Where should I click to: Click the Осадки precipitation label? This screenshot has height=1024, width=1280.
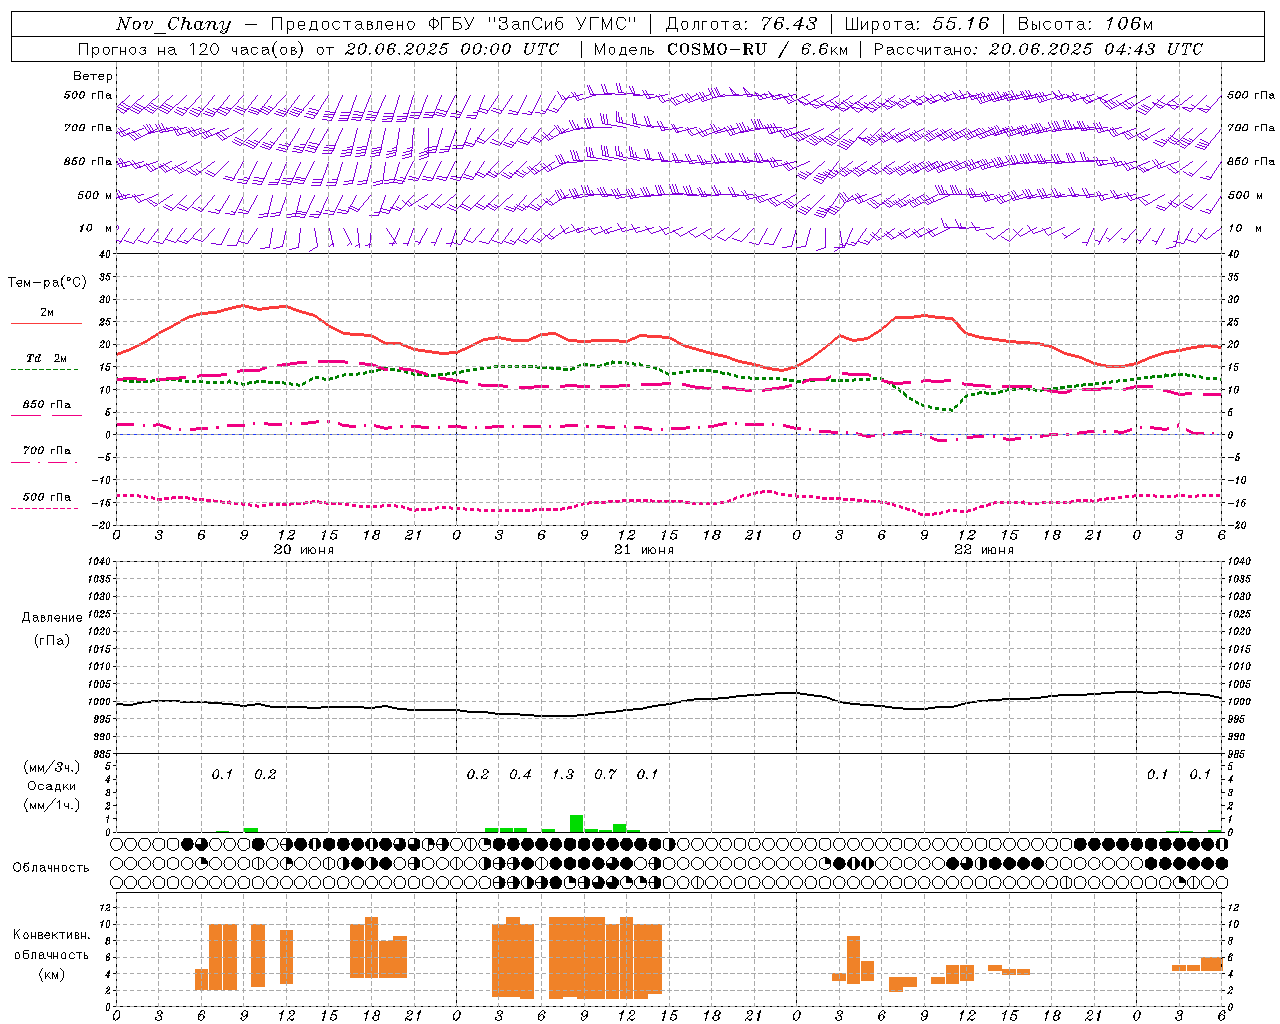pos(52,786)
